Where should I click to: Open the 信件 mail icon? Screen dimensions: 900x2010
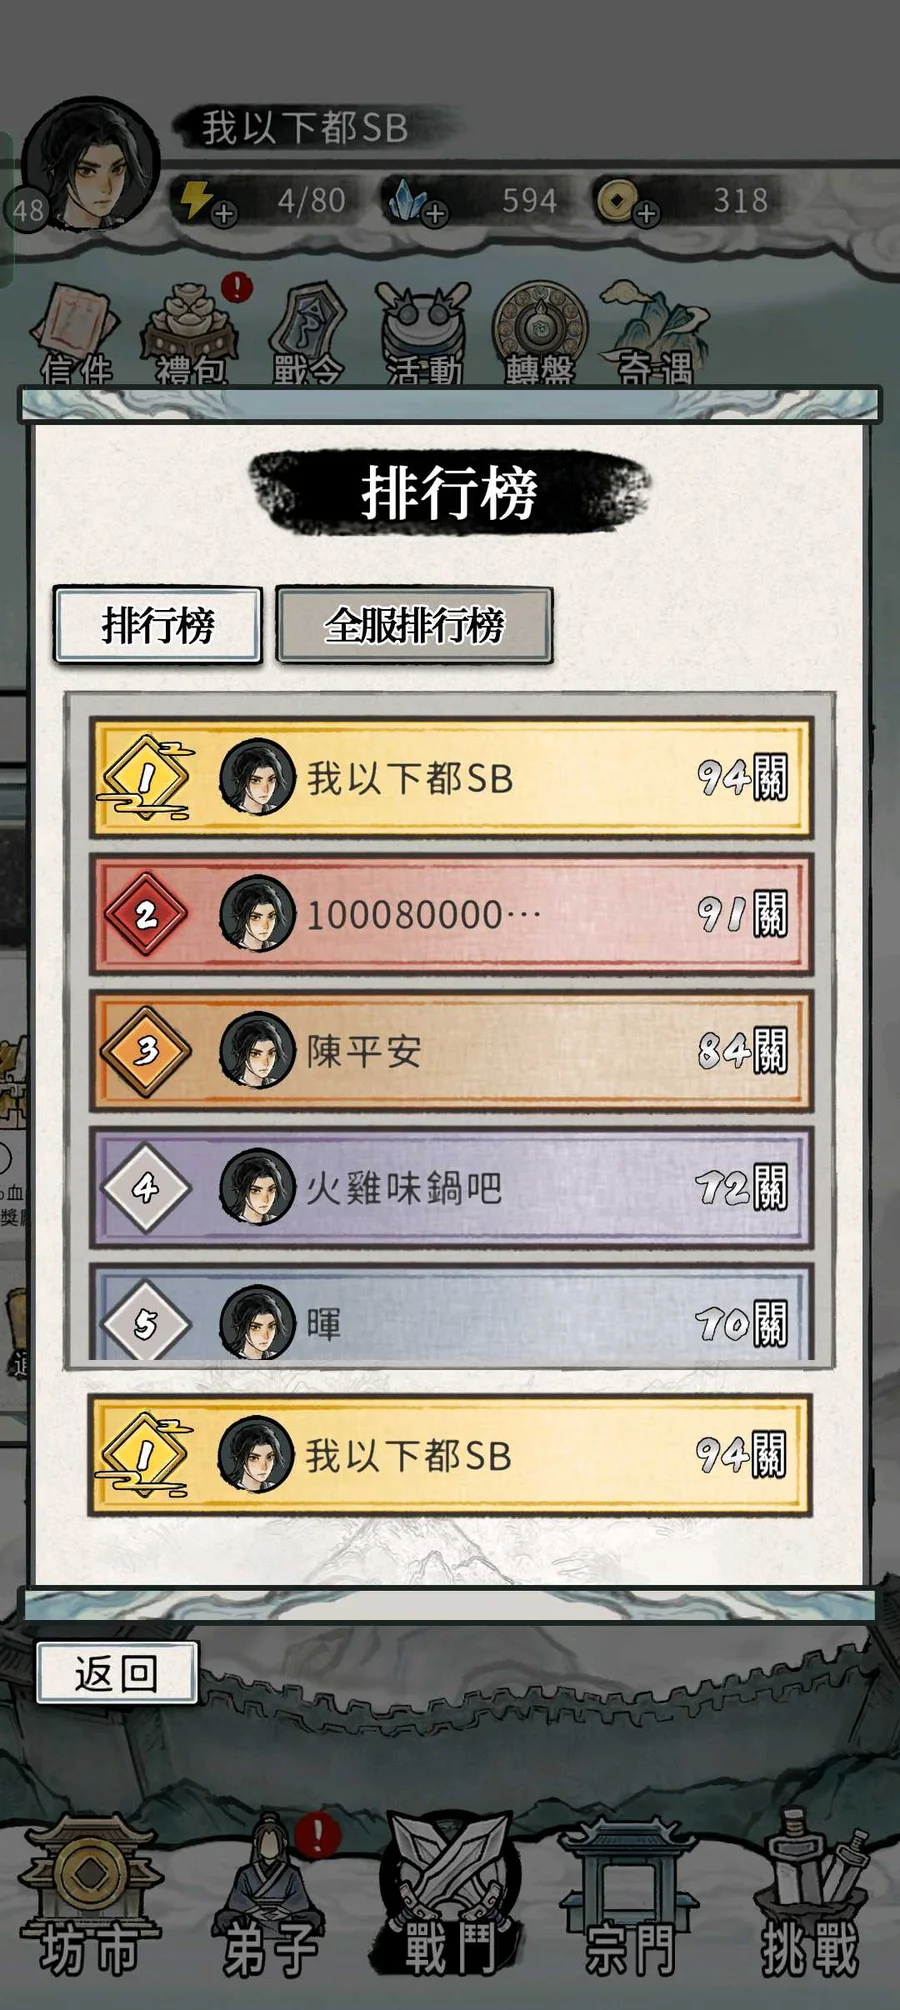(x=76, y=335)
